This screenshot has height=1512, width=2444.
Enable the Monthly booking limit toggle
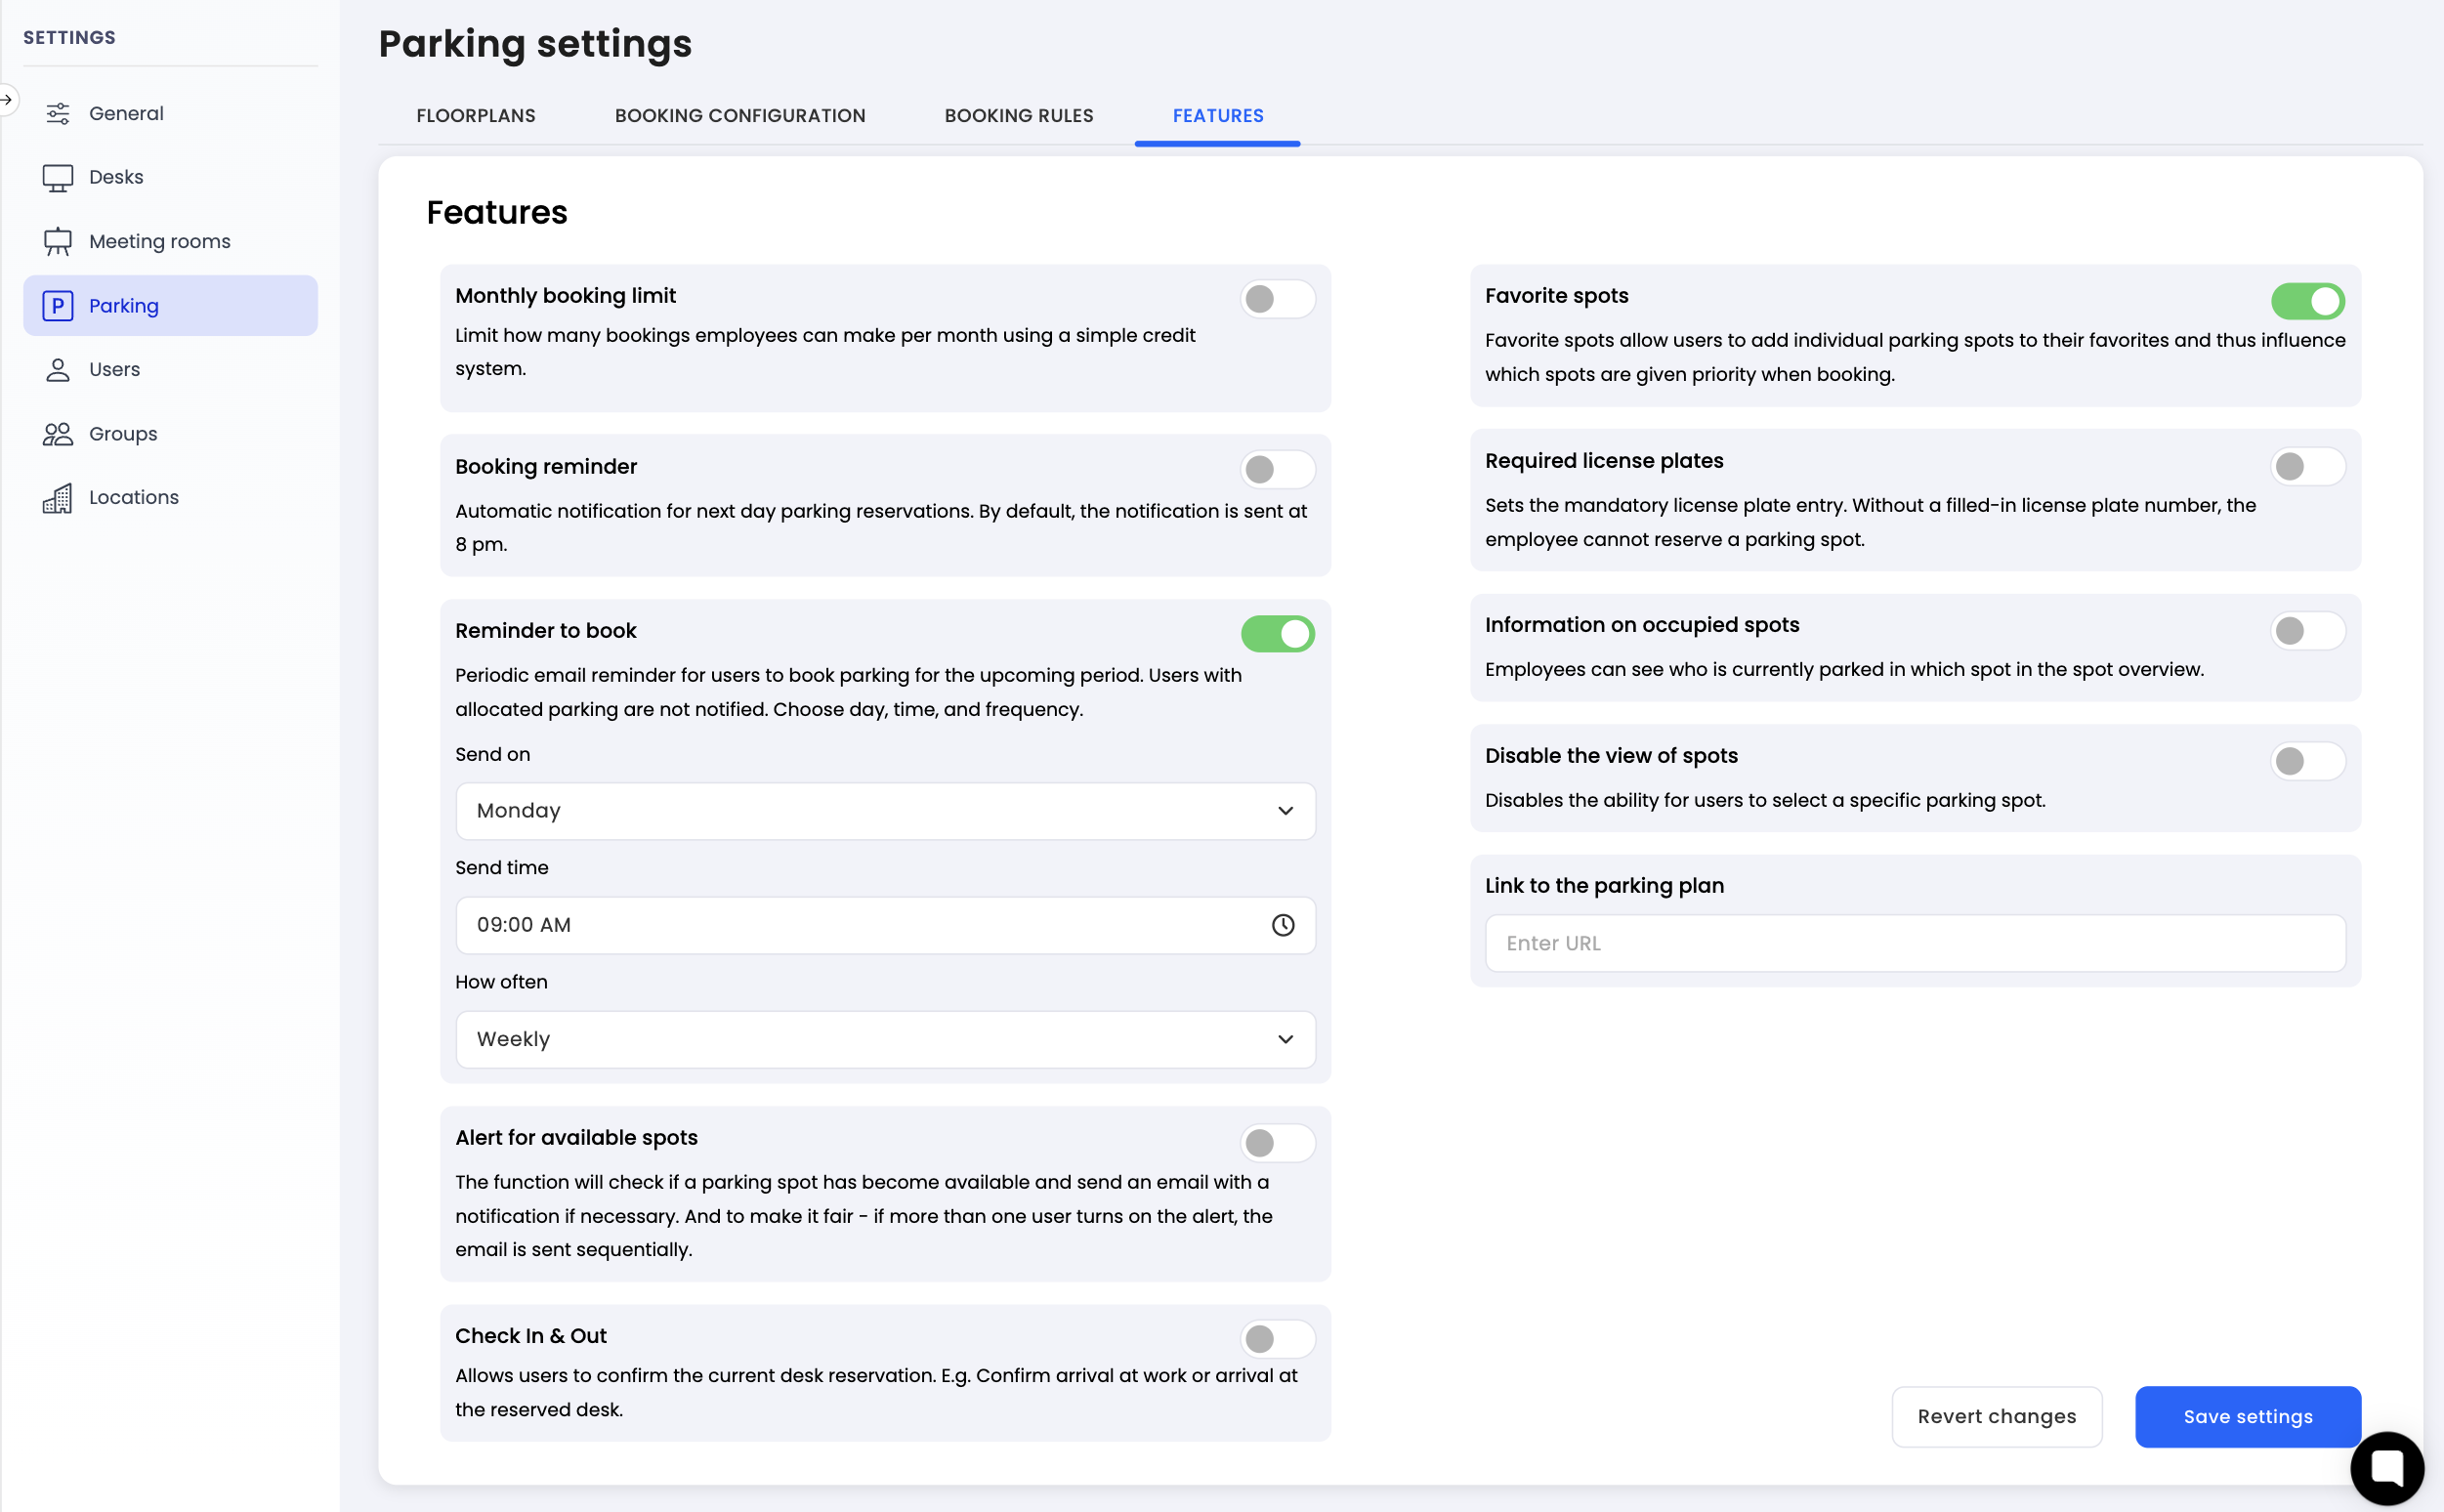click(x=1277, y=299)
